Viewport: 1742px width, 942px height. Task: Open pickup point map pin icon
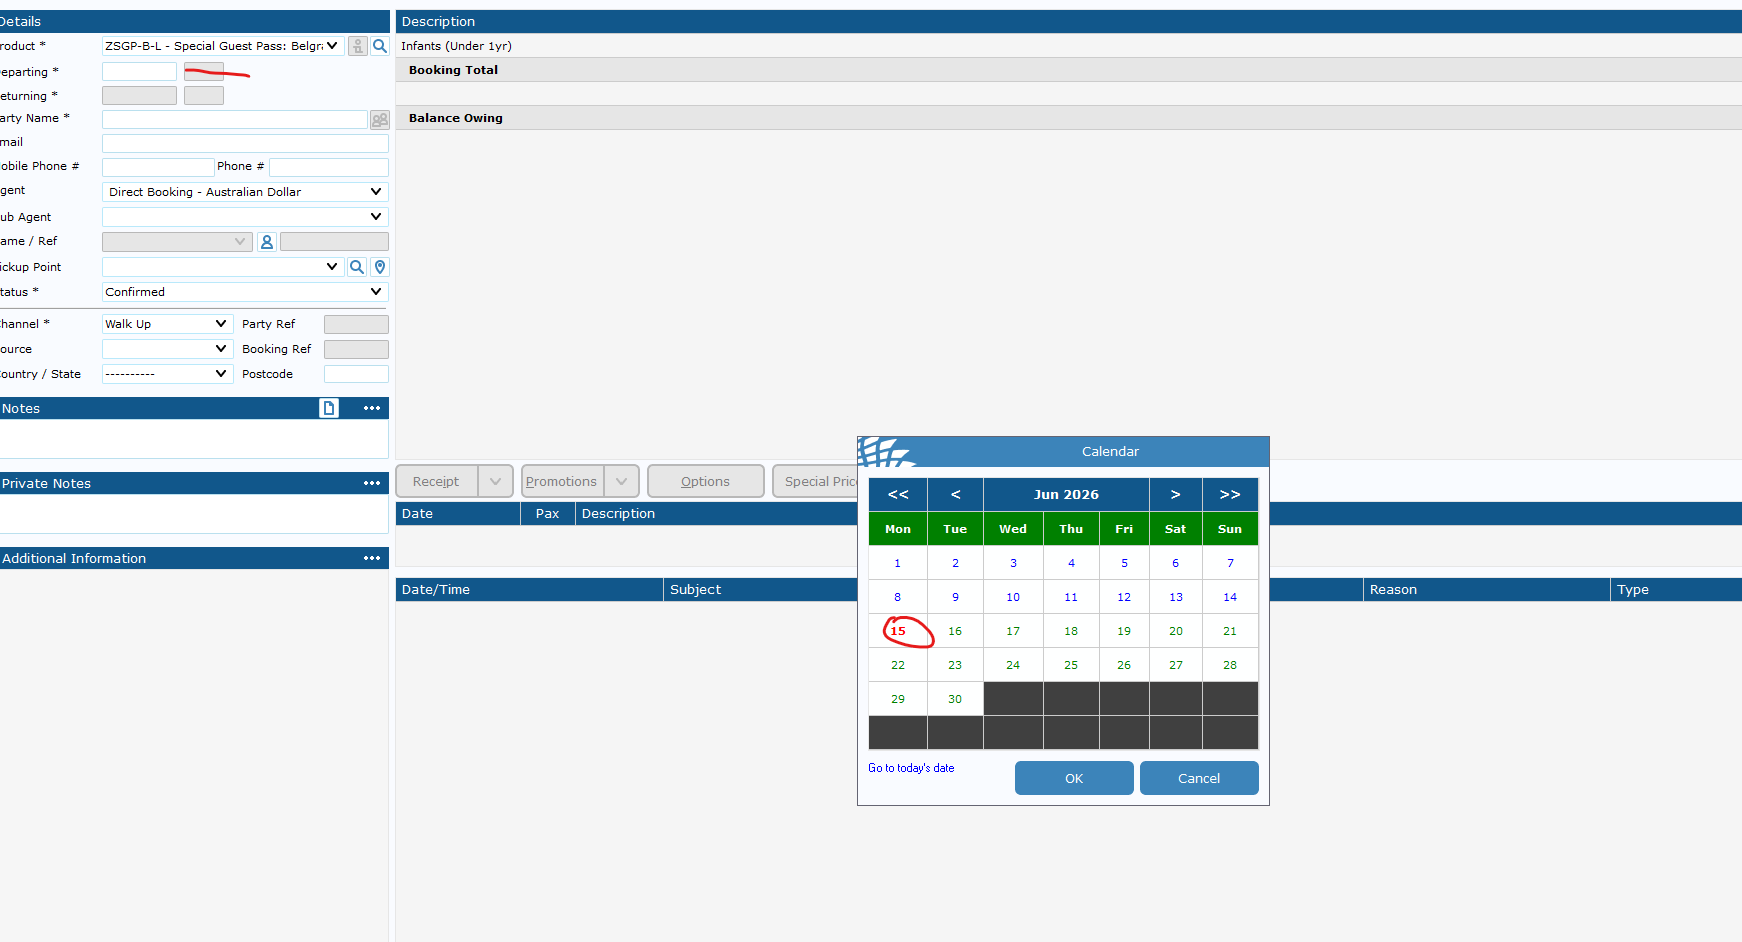click(x=380, y=267)
